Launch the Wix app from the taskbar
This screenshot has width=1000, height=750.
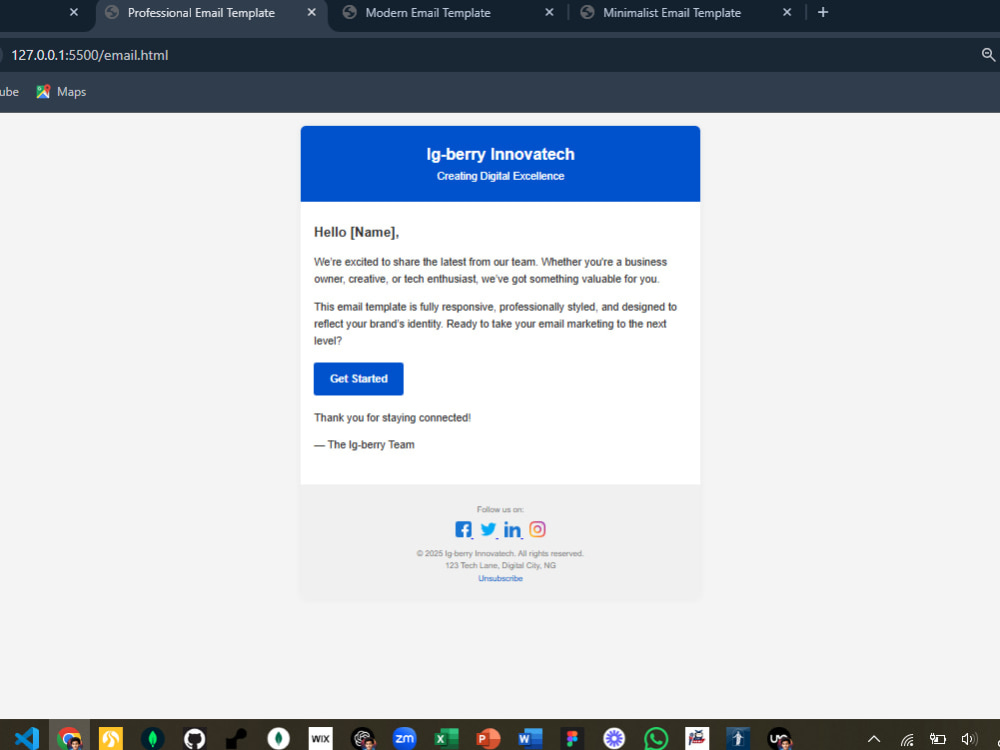pos(320,739)
